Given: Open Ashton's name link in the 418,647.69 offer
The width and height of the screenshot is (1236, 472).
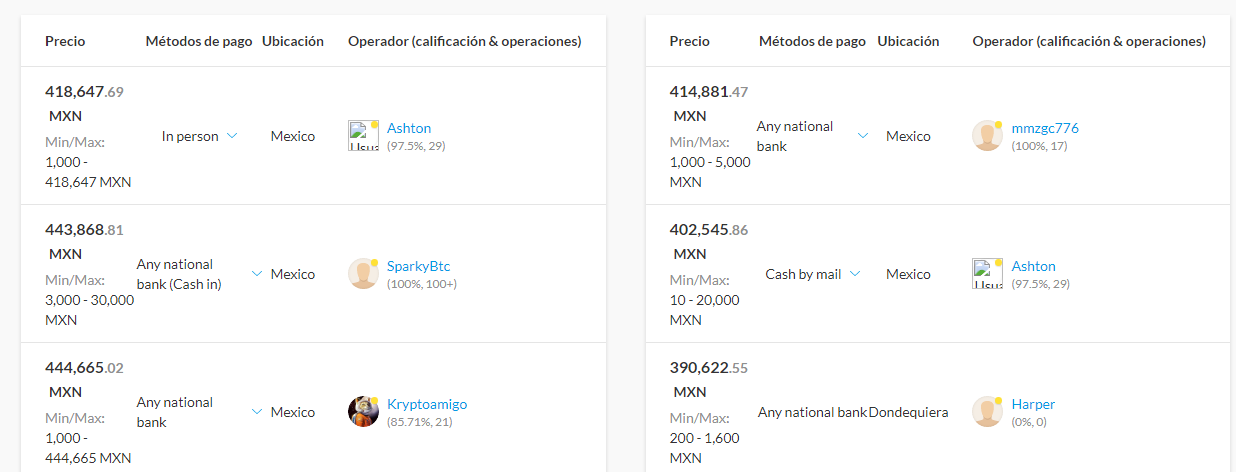Looking at the screenshot, I should (409, 128).
